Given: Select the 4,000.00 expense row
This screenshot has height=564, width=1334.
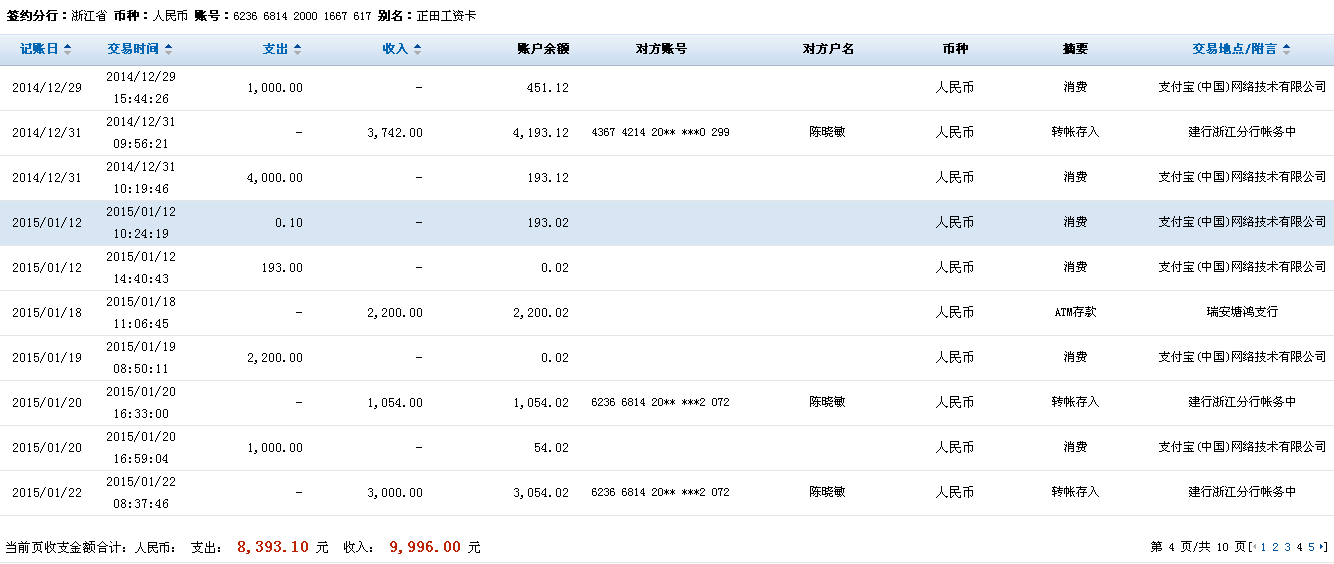Looking at the screenshot, I should click(666, 178).
